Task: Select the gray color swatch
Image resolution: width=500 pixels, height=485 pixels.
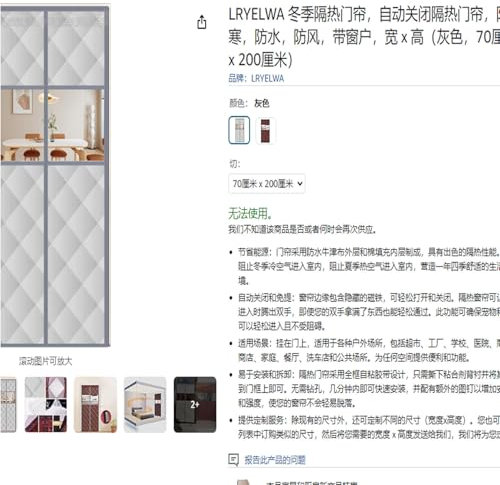Action: click(x=239, y=130)
